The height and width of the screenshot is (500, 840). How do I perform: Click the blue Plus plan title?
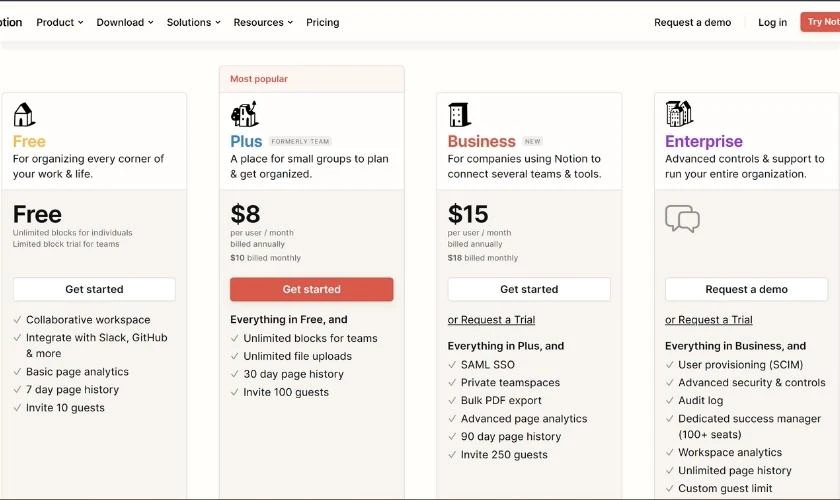246,141
